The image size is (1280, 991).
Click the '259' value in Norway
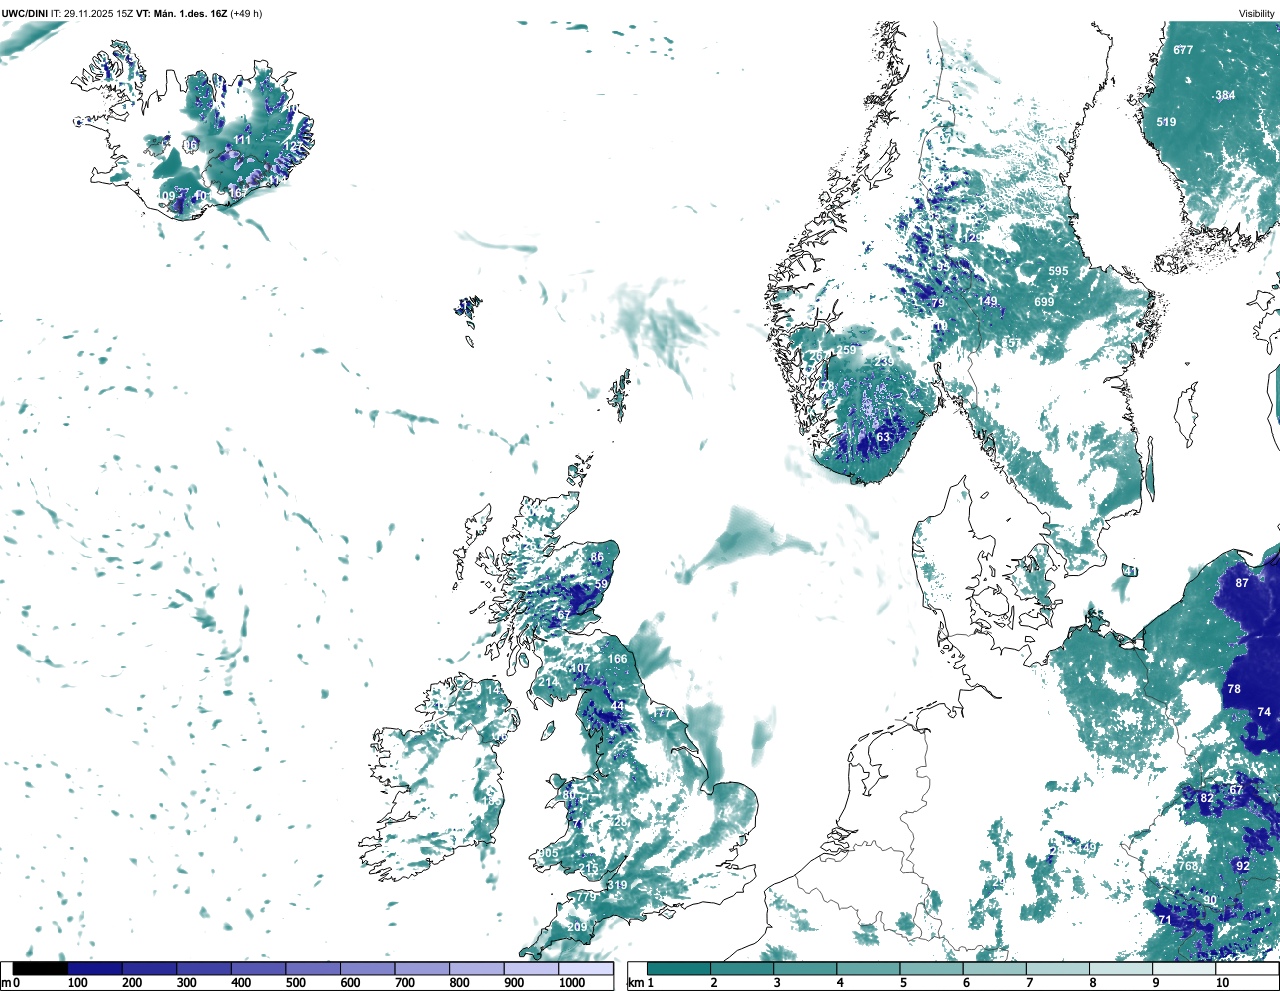(x=847, y=350)
